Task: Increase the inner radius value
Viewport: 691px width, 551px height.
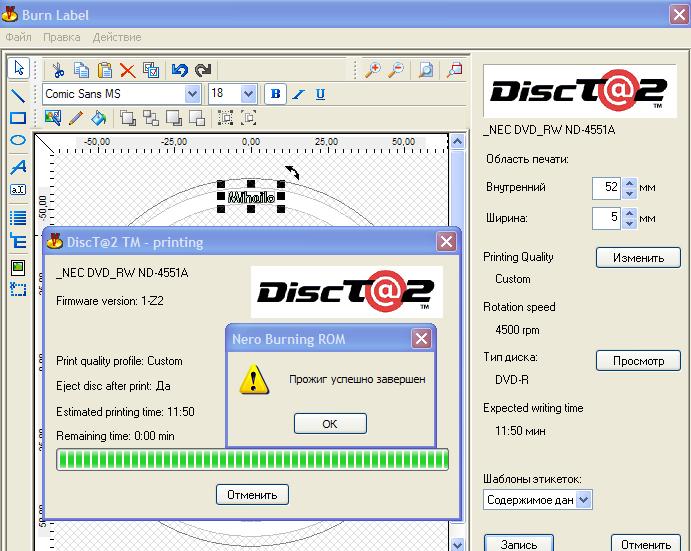Action: click(x=630, y=183)
